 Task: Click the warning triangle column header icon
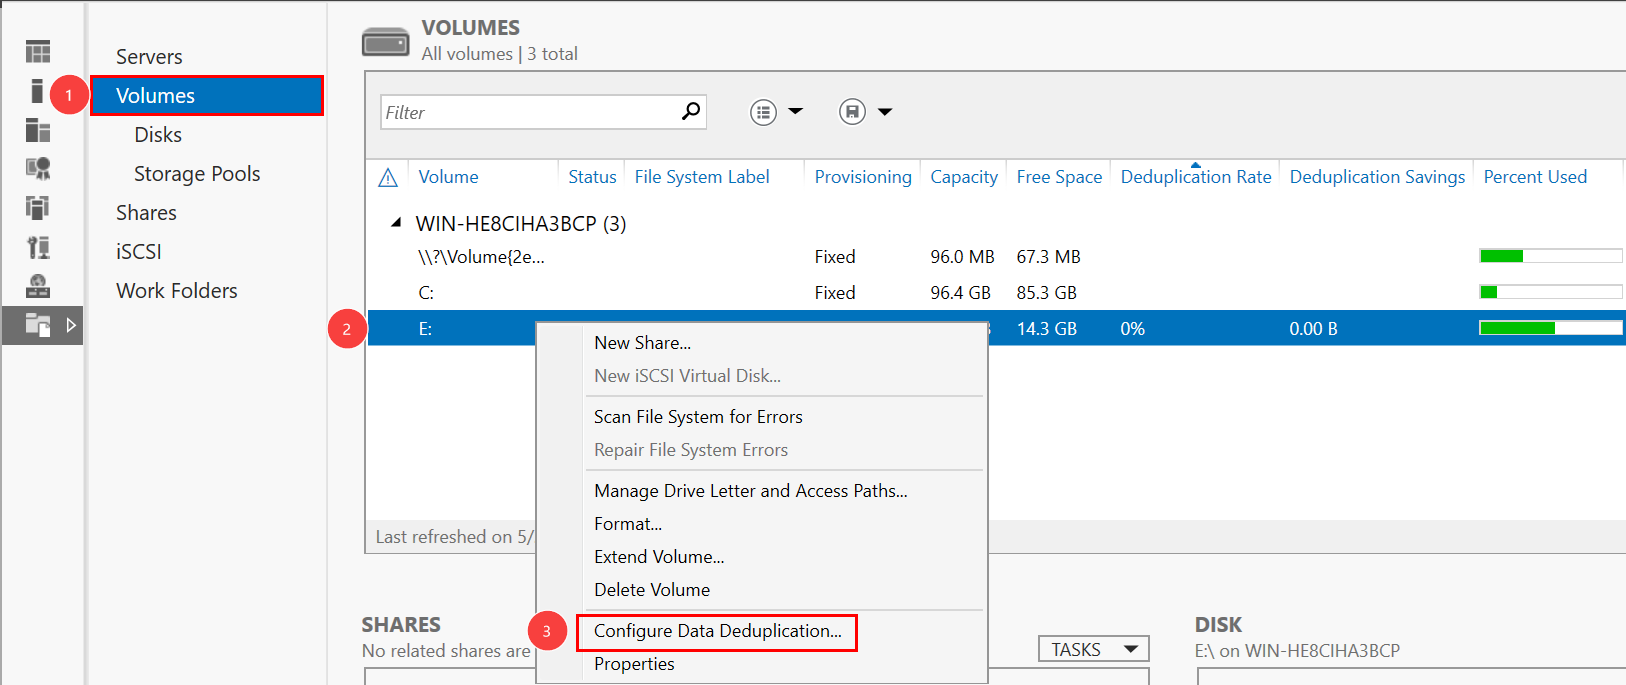coord(388,178)
